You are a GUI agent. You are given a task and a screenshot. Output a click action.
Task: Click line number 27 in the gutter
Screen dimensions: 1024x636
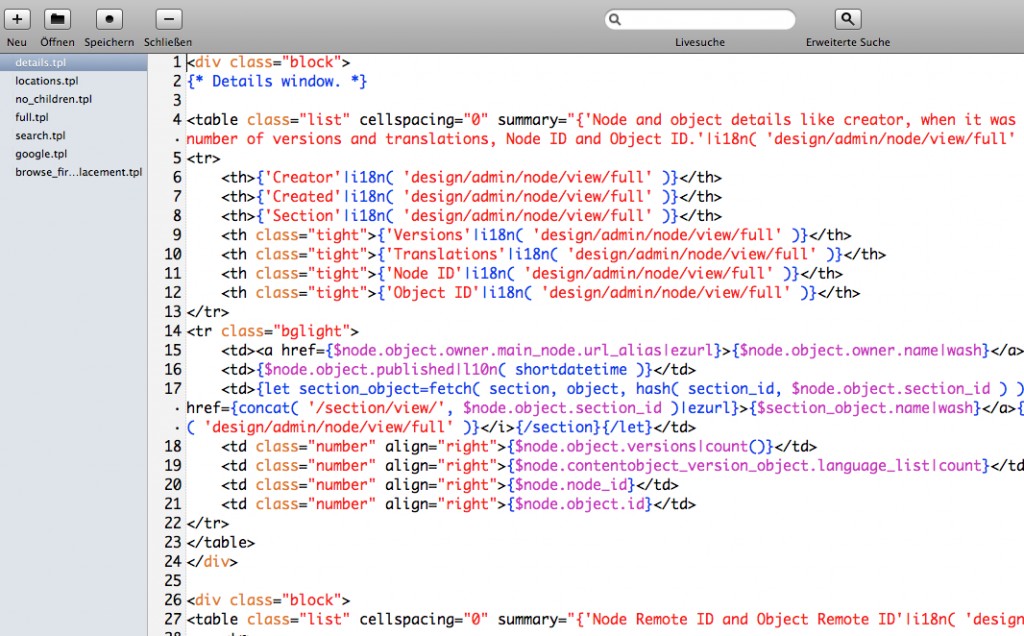point(172,620)
